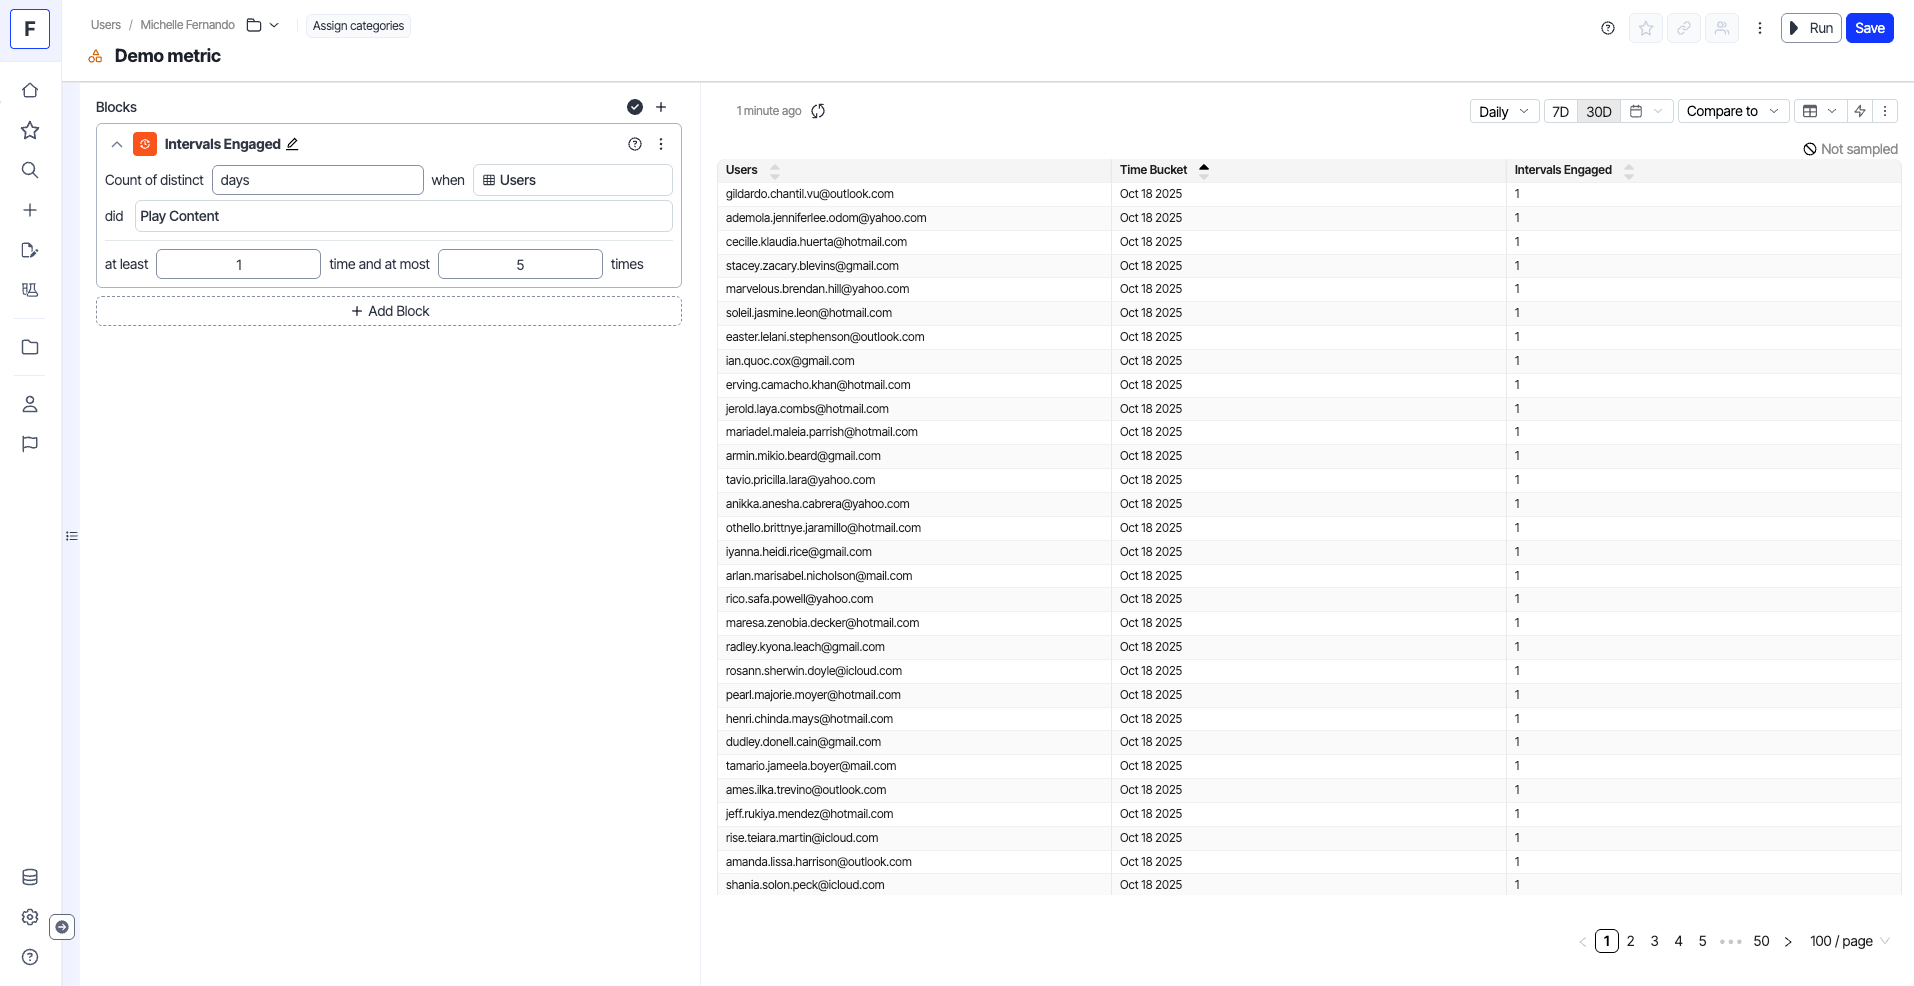The width and height of the screenshot is (1914, 986).
Task: Select the 30D time range
Action: [1598, 112]
